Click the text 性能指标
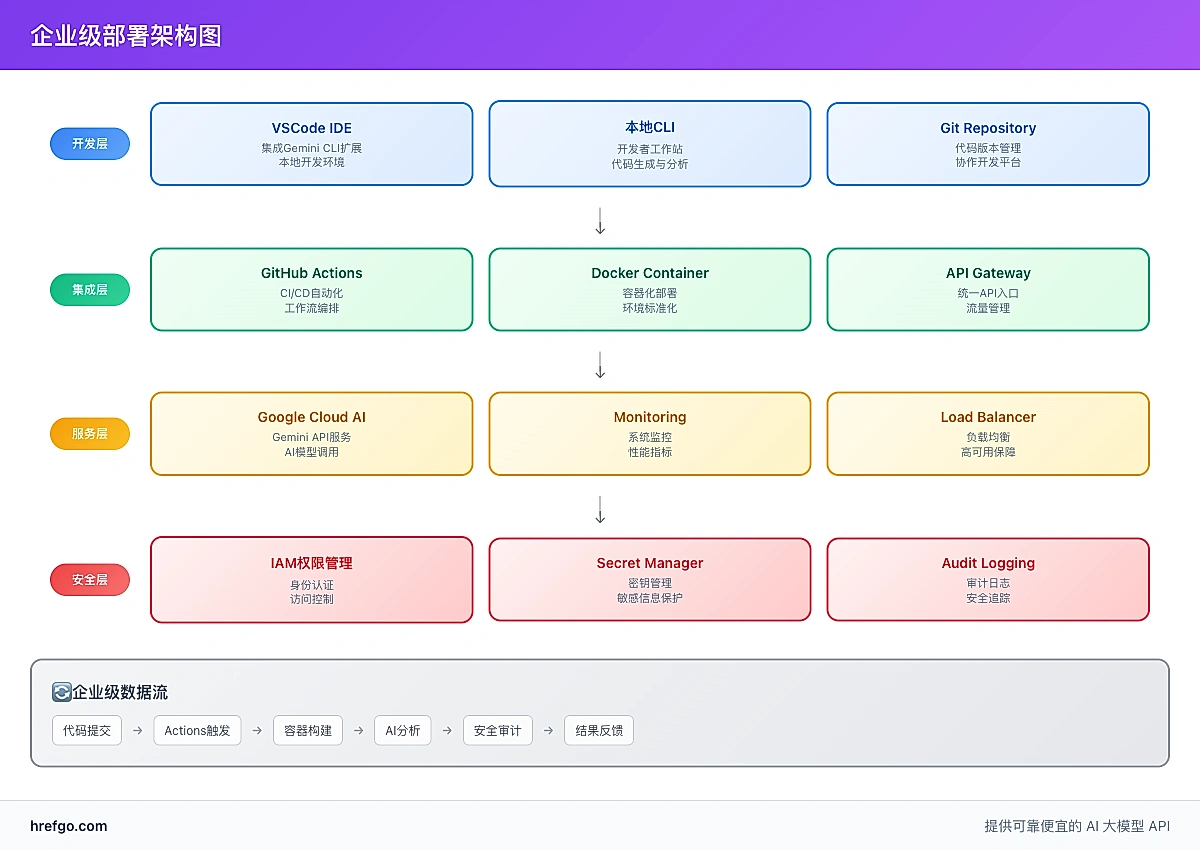Viewport: 1200px width, 850px height. (x=650, y=452)
